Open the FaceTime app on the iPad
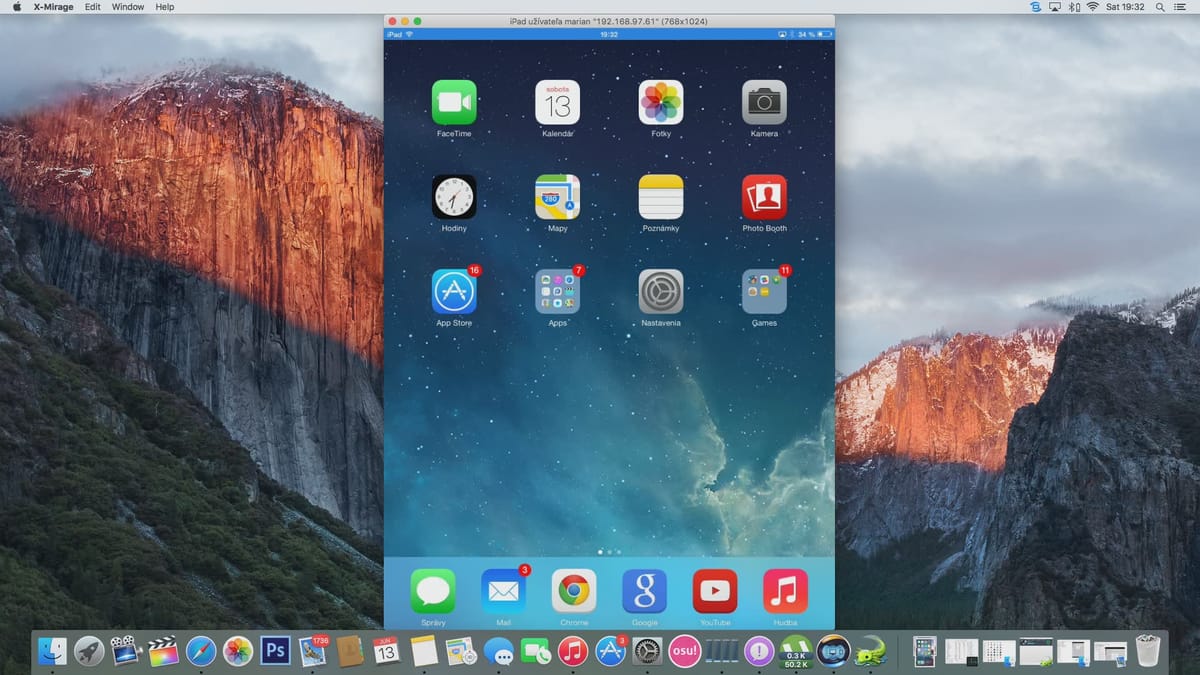The width and height of the screenshot is (1200, 675). click(454, 102)
